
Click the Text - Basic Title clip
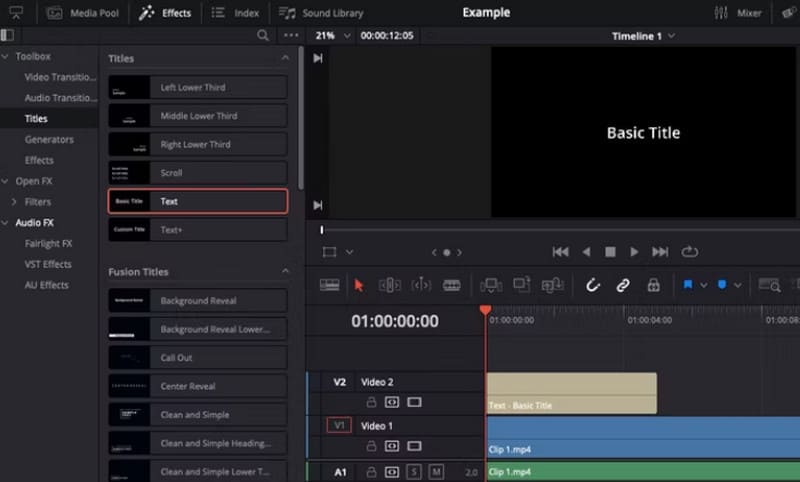[570, 393]
